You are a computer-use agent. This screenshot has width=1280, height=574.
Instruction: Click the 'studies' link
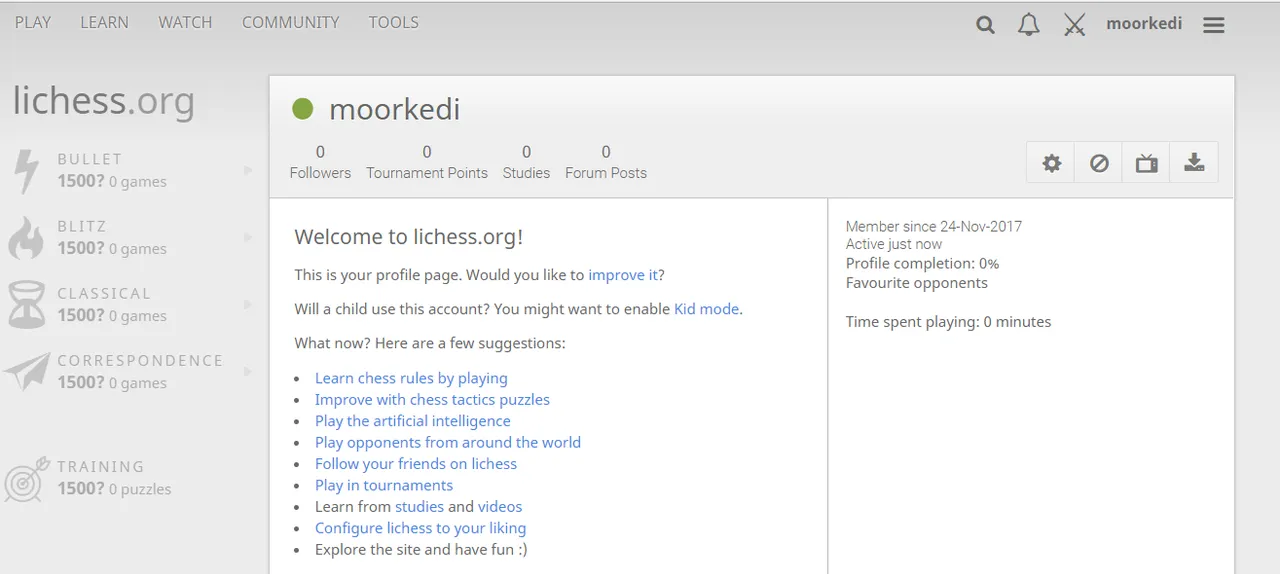click(419, 507)
